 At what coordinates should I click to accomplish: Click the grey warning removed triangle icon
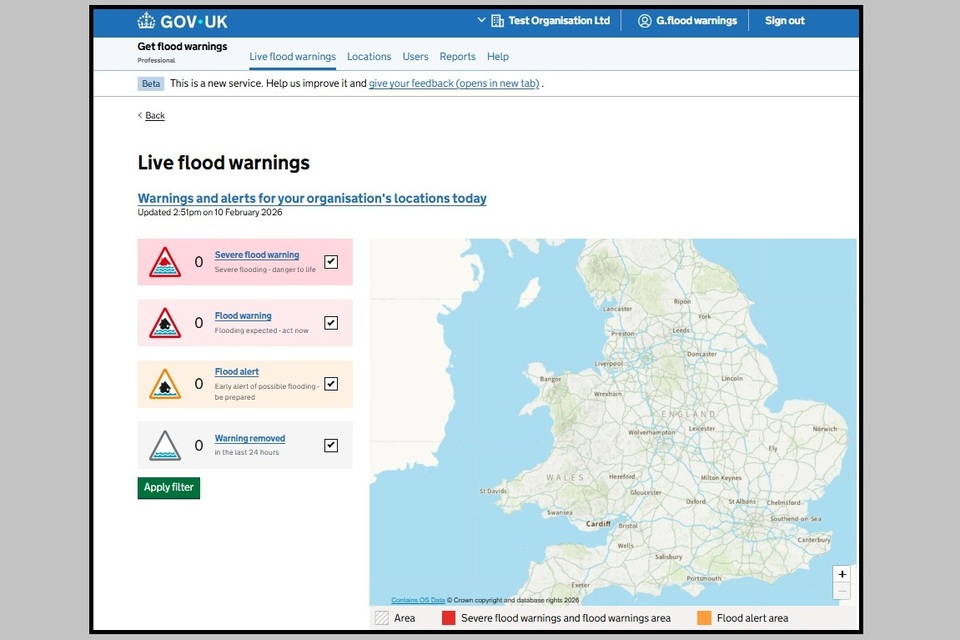click(165, 445)
